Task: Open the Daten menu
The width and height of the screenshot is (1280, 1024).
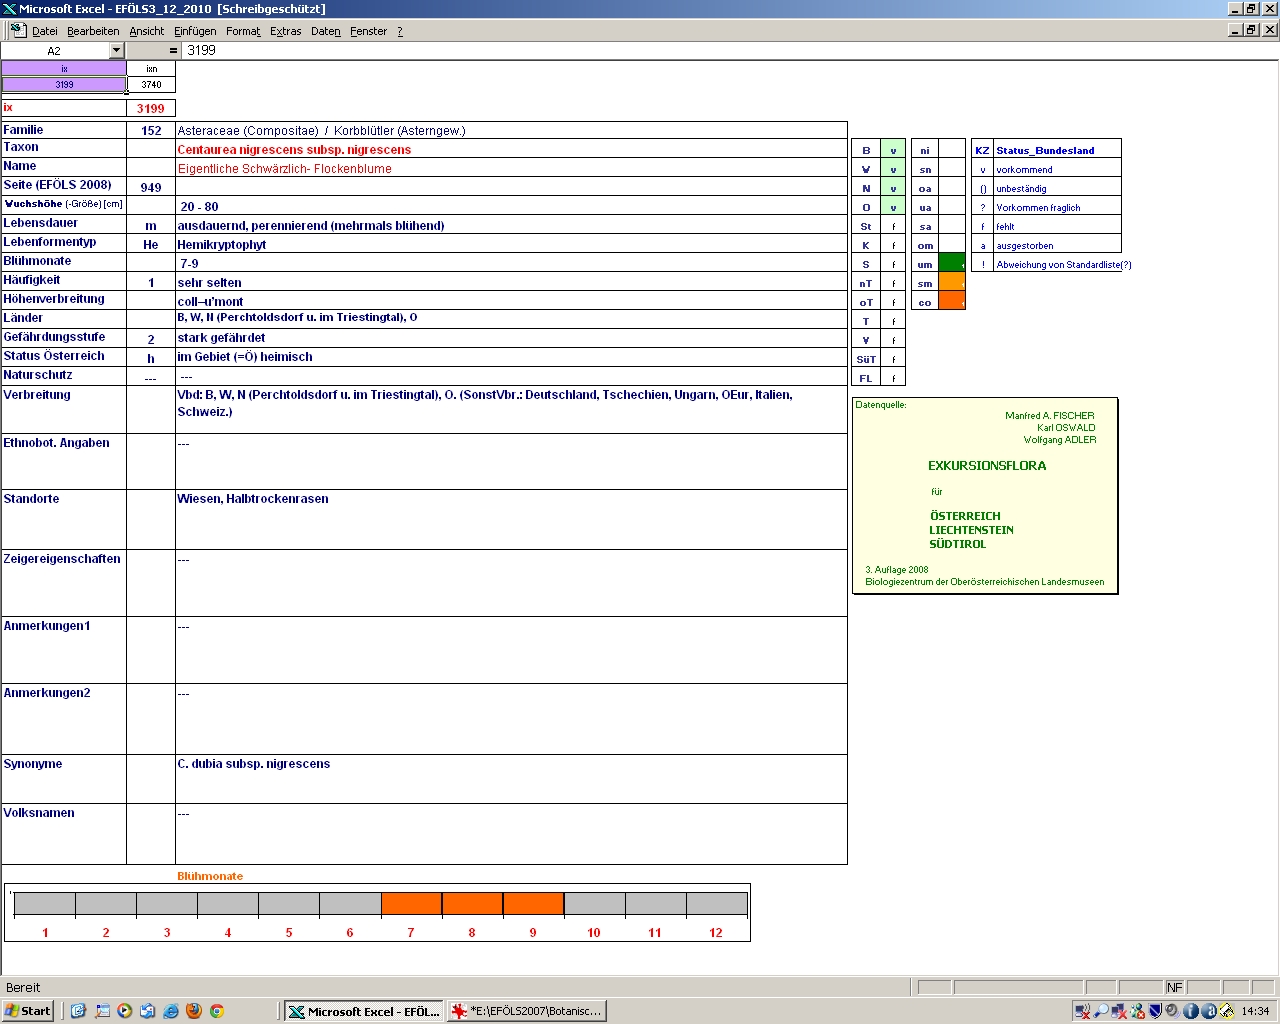Action: click(325, 31)
